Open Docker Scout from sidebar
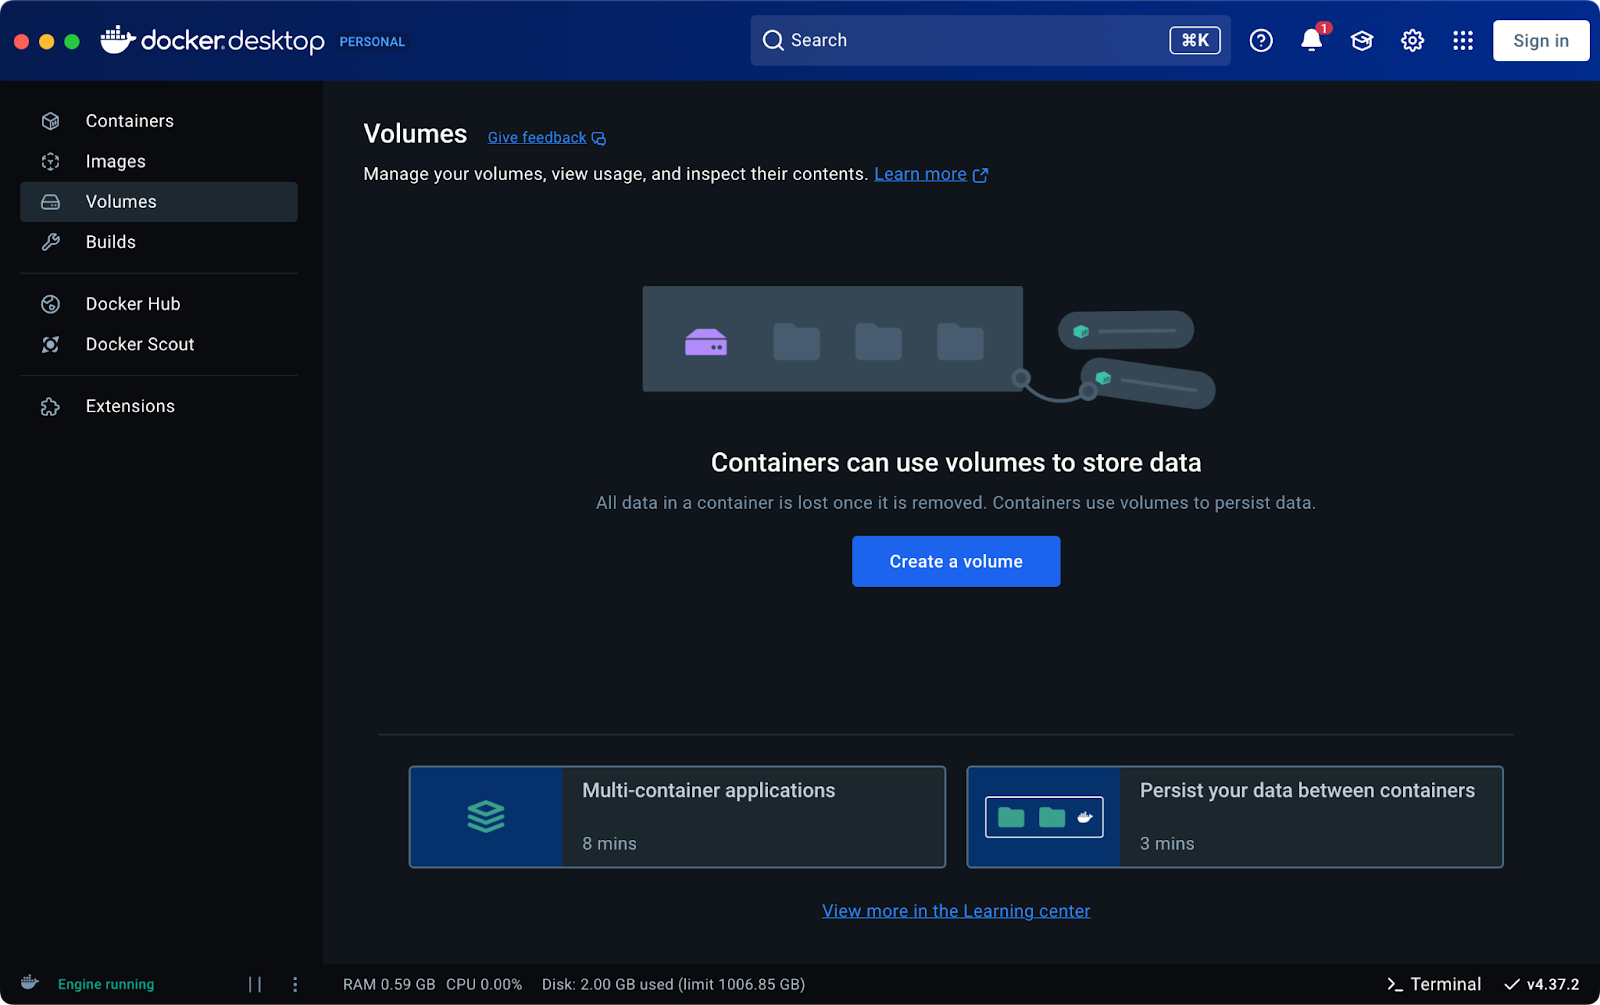The height and width of the screenshot is (1005, 1600). [x=159, y=345]
